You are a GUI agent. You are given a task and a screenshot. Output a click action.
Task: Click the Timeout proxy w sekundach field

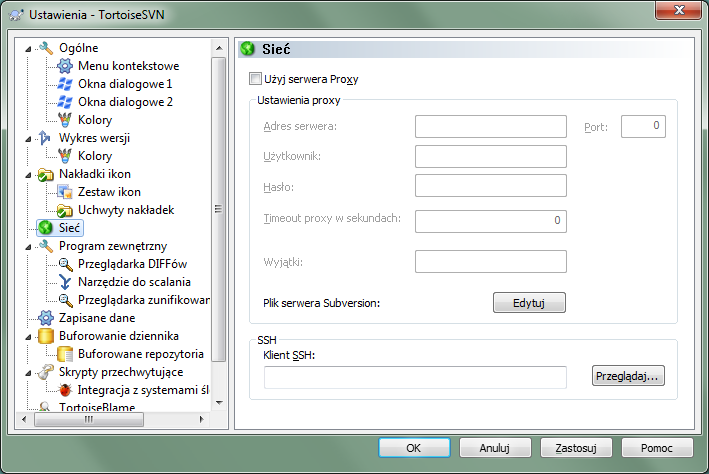pyautogui.click(x=491, y=221)
